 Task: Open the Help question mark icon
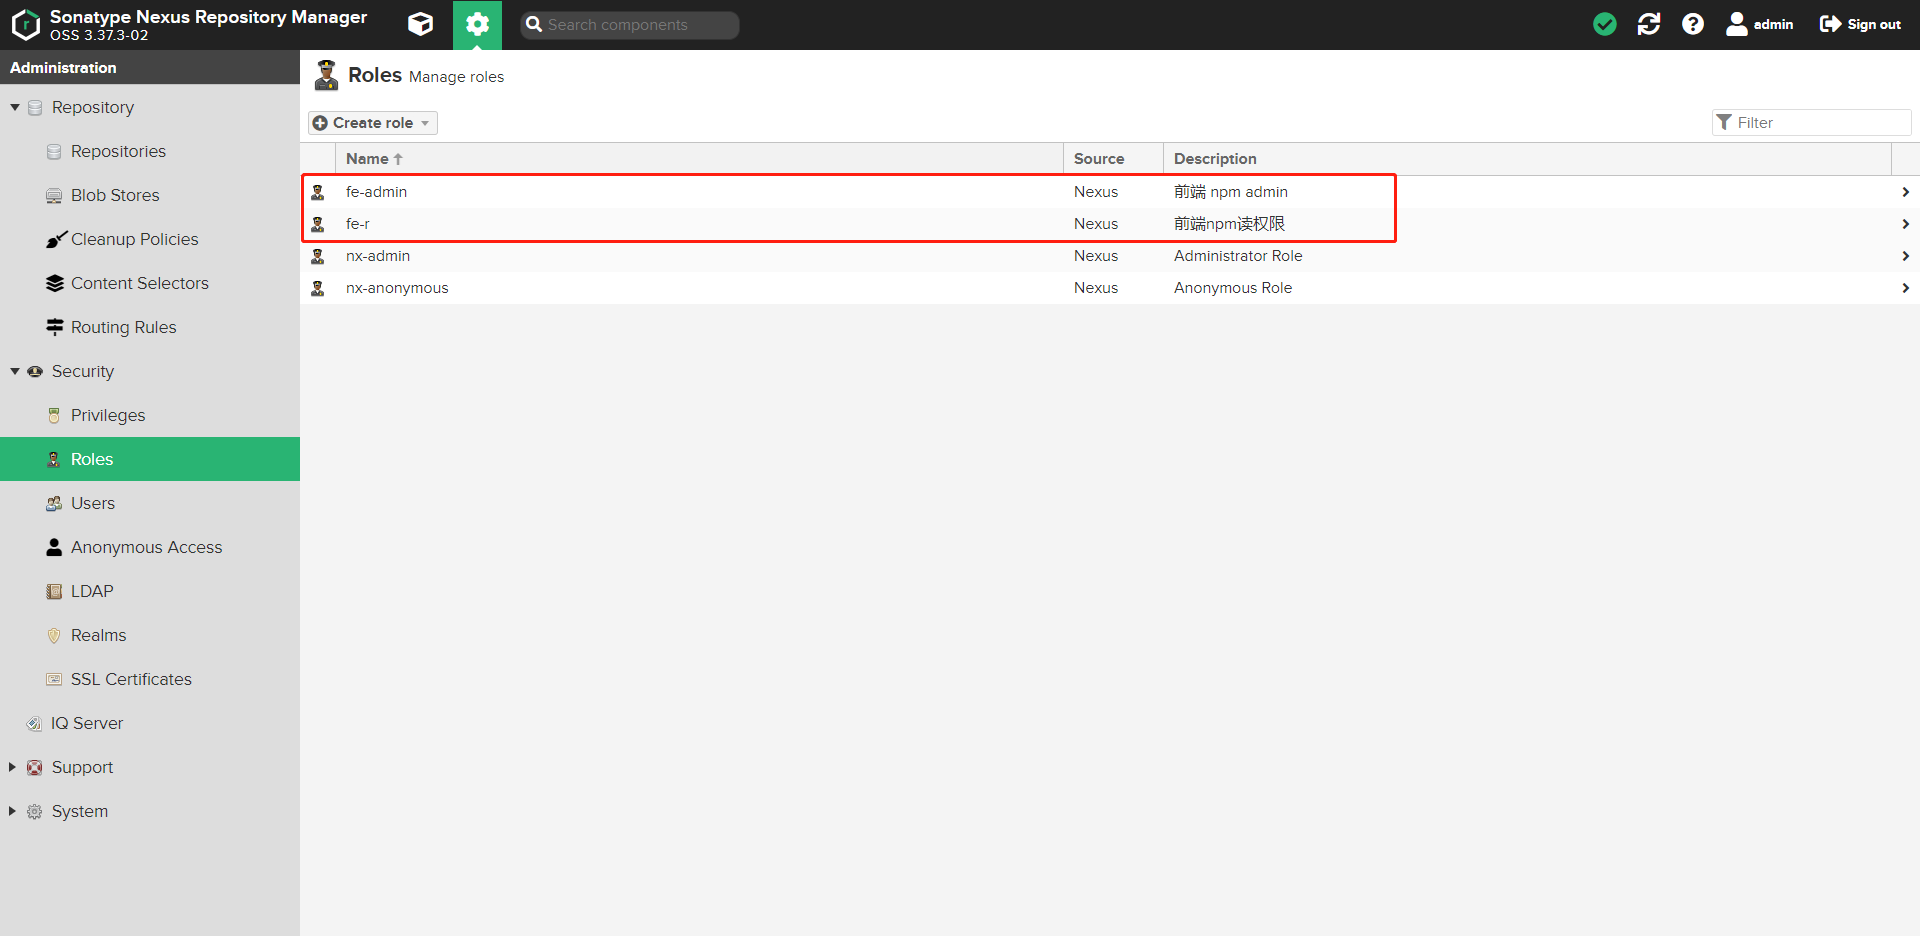1693,24
